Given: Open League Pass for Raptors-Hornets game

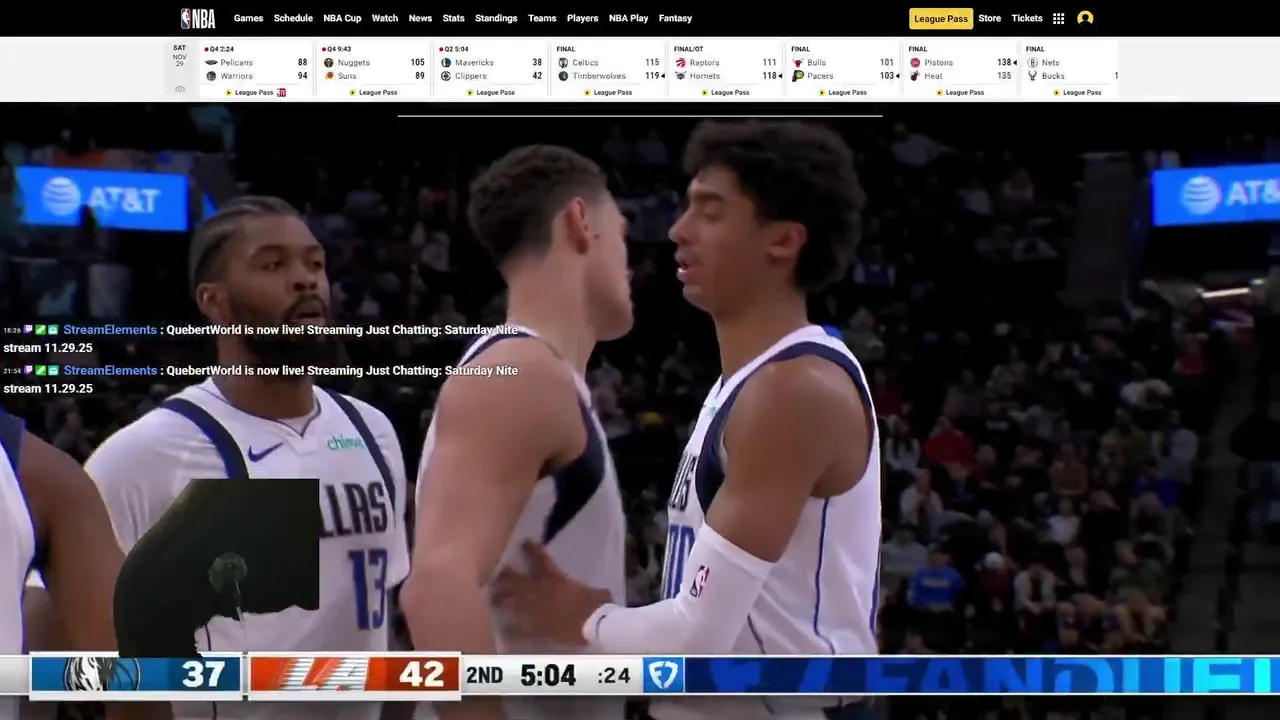Looking at the screenshot, I should pos(725,92).
